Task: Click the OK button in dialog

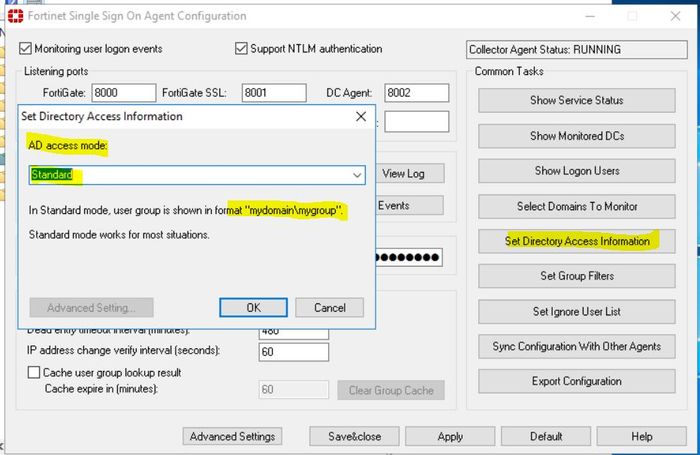Action: [x=253, y=308]
